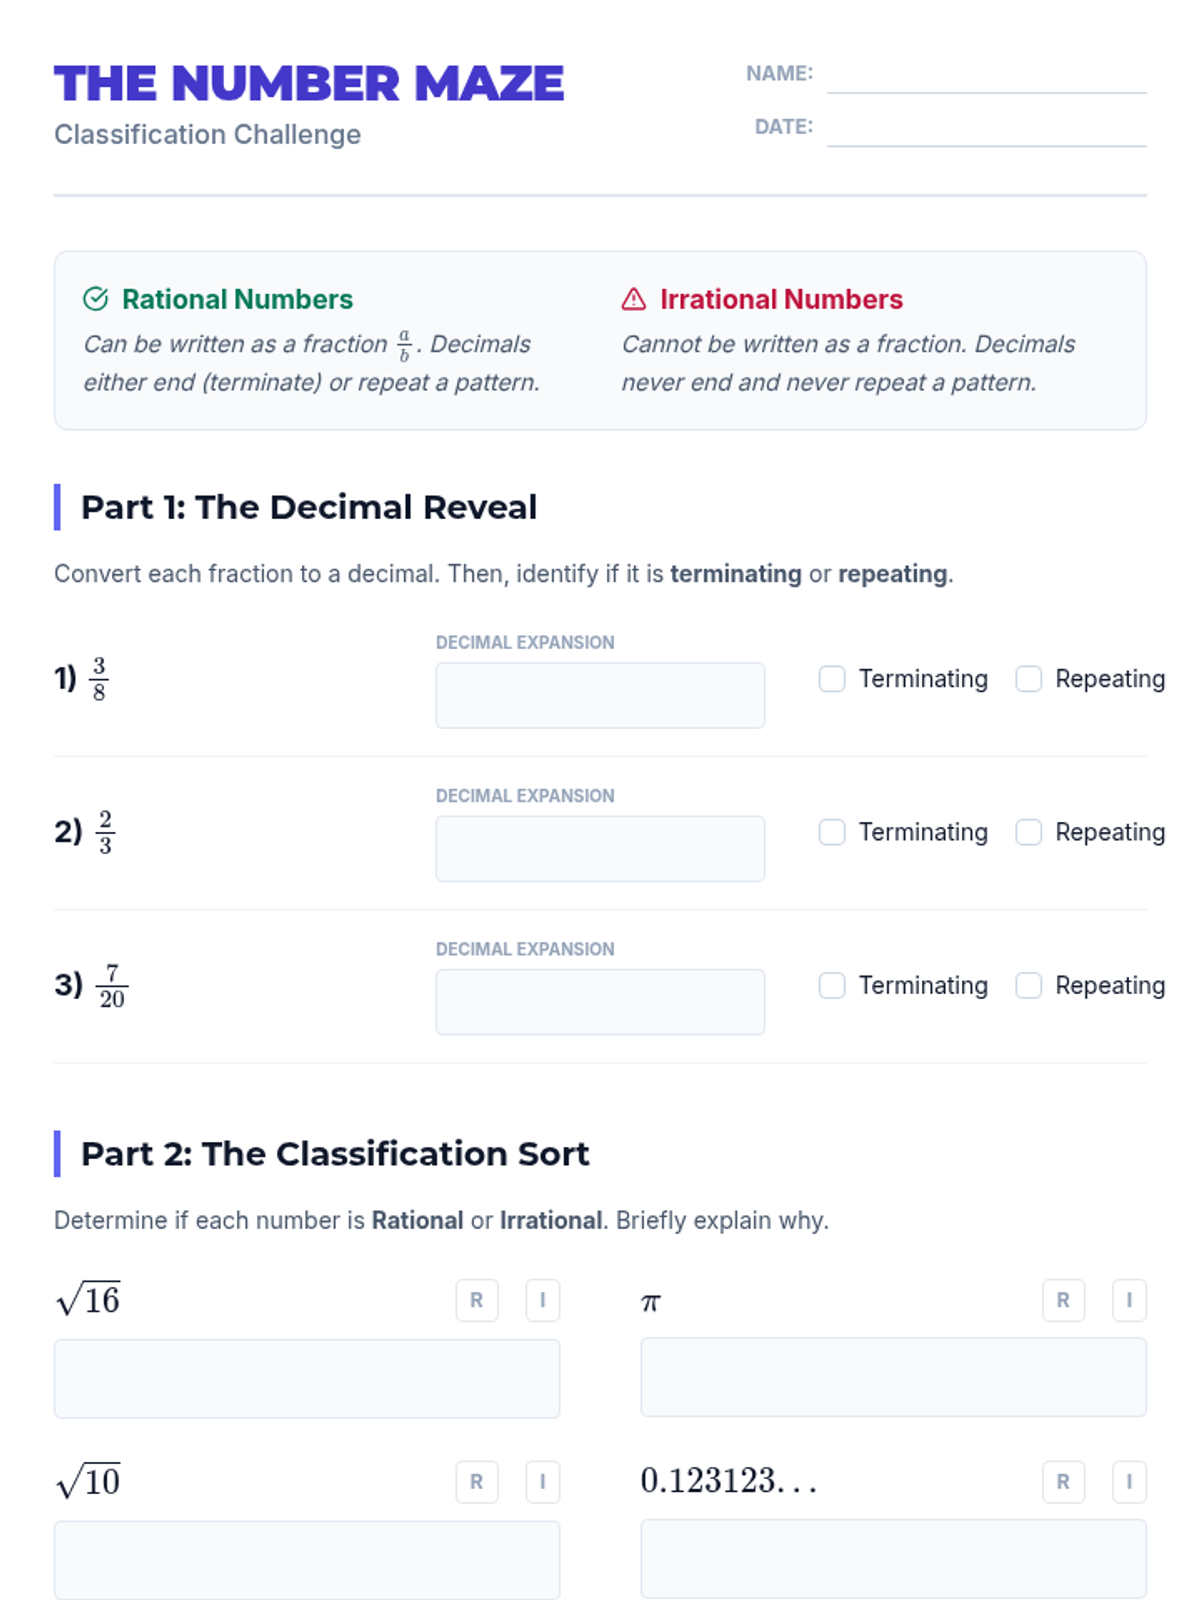This screenshot has width=1200, height=1600.
Task: Check Repeating for fraction 3/8
Action: [1029, 679]
